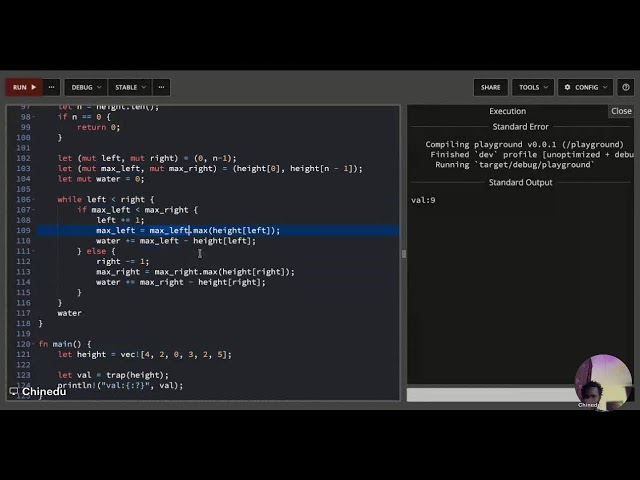Open the CONFIG settings menu

(585, 87)
